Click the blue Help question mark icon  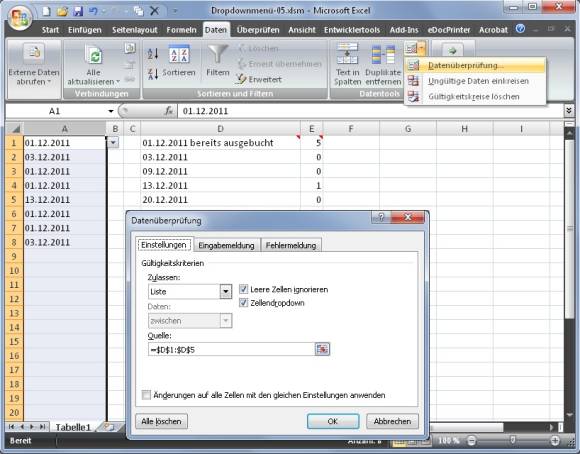(520, 29)
